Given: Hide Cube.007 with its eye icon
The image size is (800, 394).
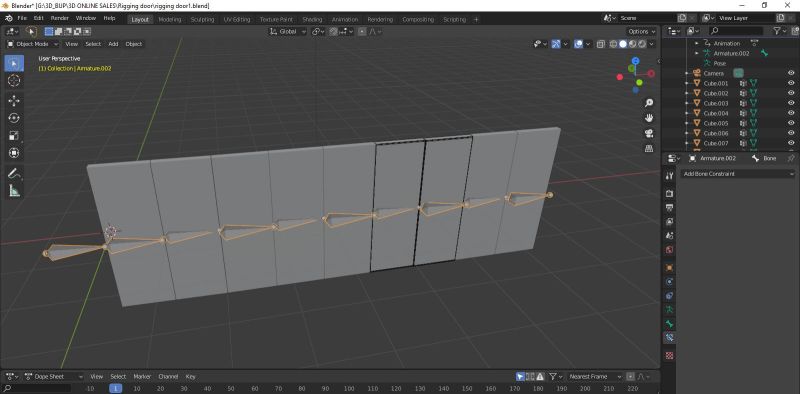Looking at the screenshot, I should 791,143.
